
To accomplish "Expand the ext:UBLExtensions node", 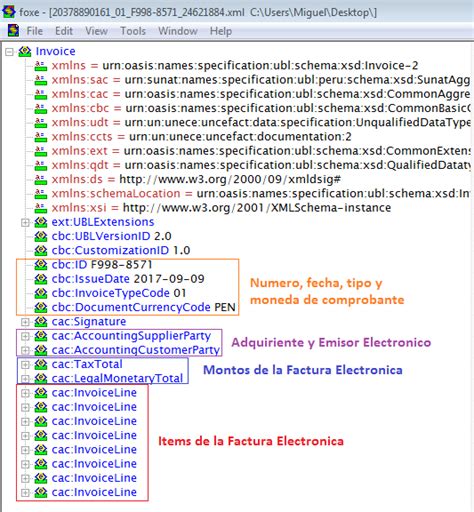I will pyautogui.click(x=25, y=222).
